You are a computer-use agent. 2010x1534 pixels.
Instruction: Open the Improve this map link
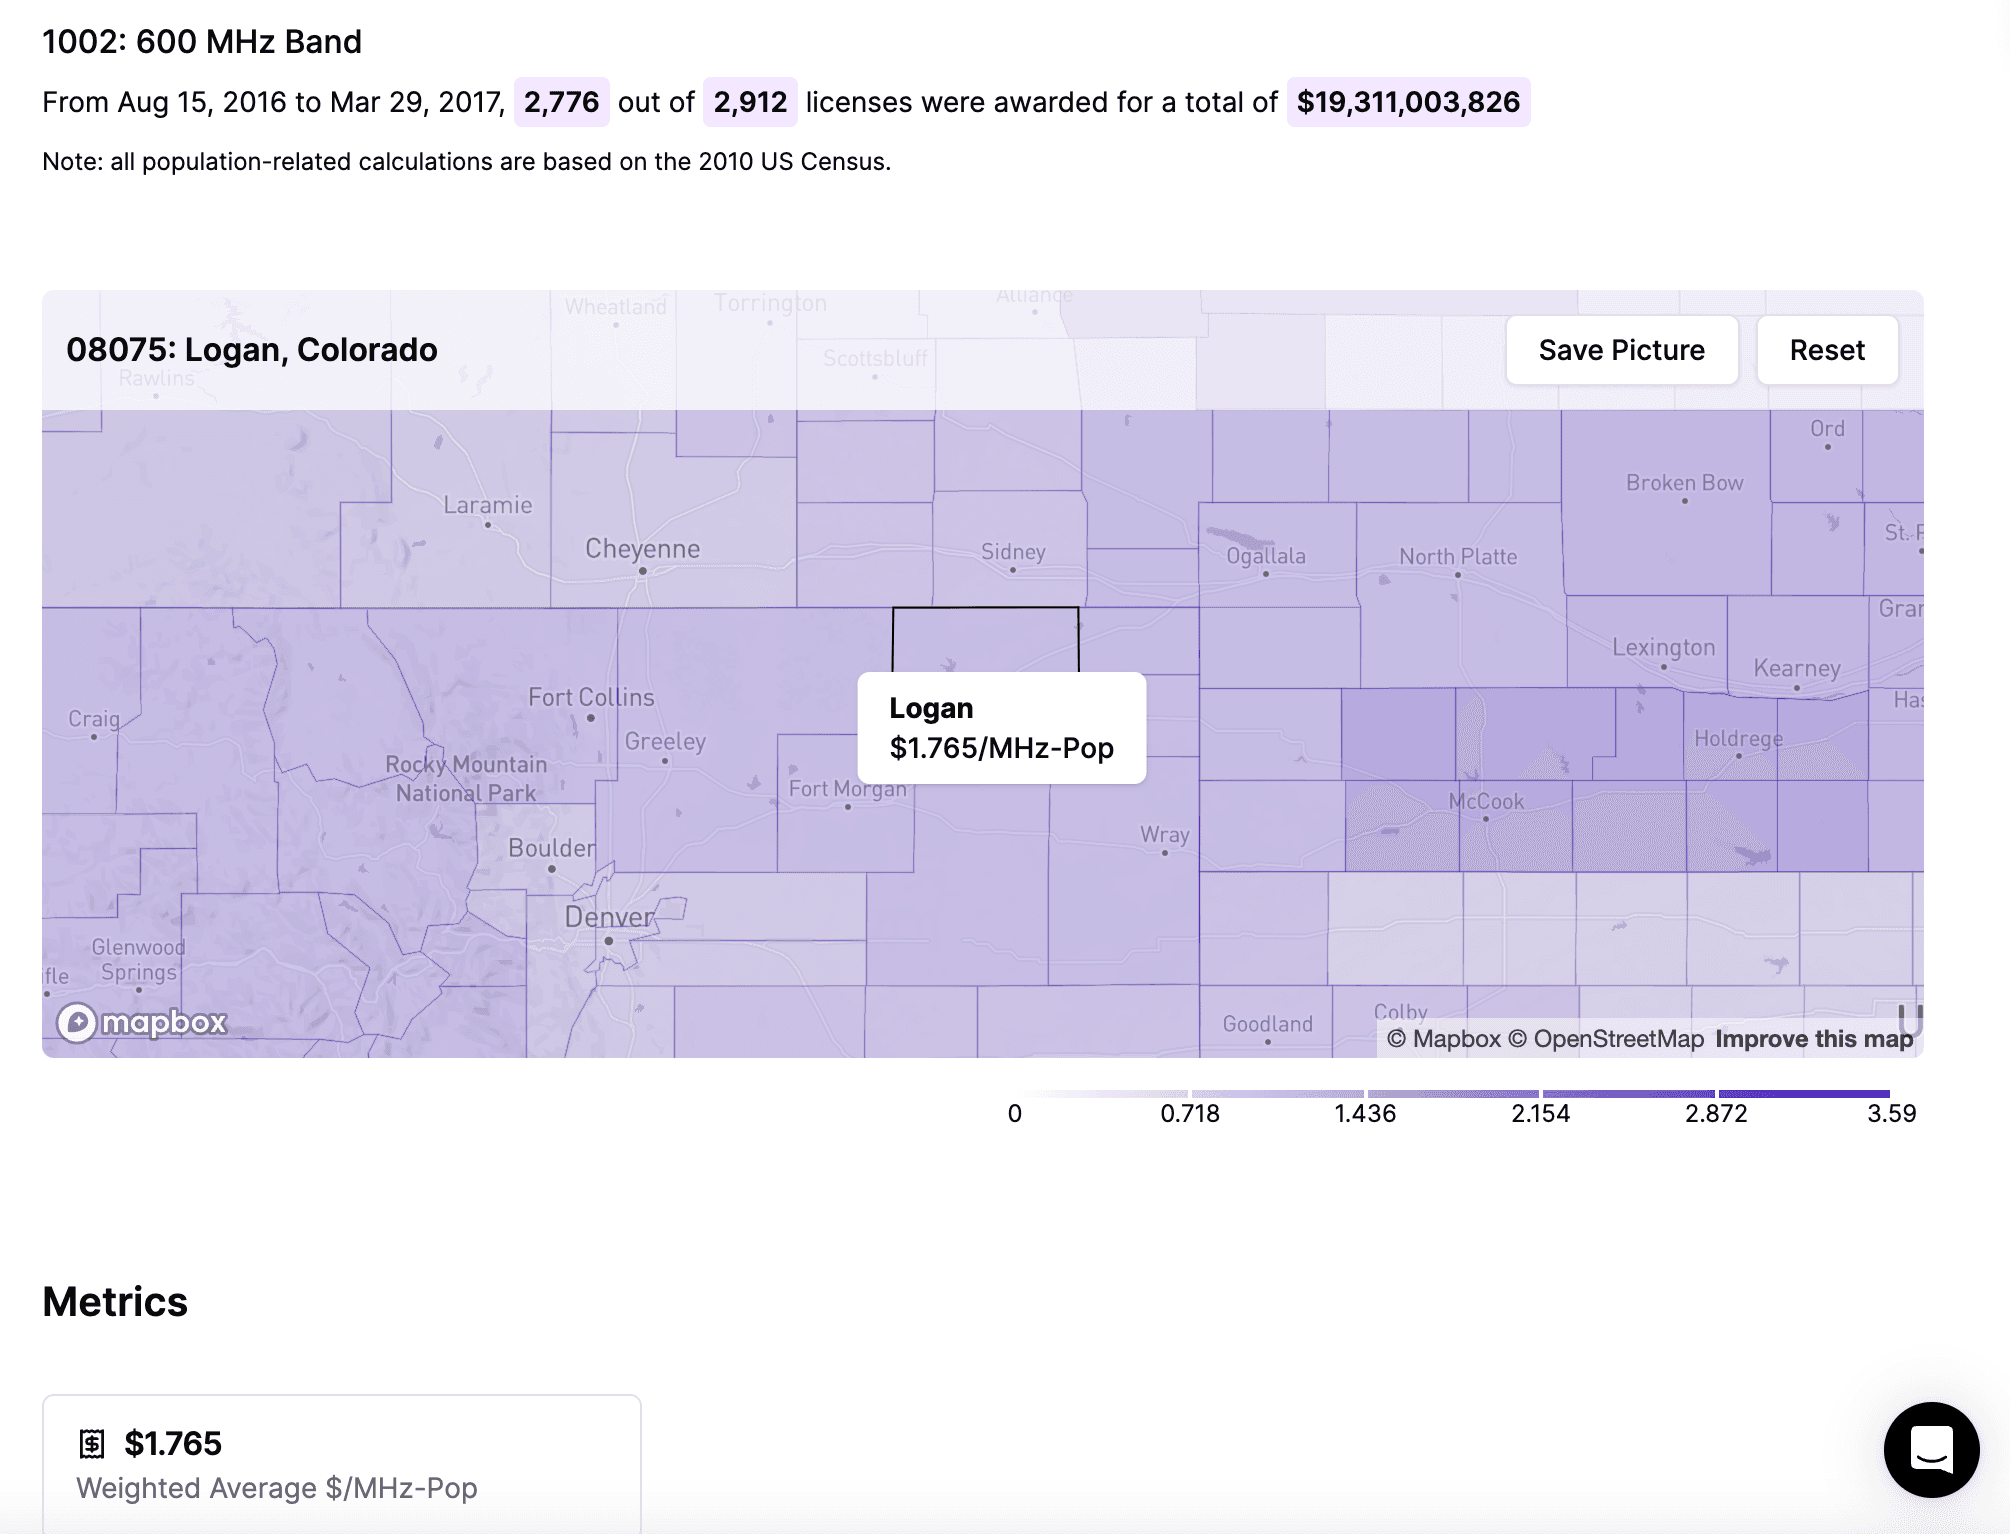1814,1039
